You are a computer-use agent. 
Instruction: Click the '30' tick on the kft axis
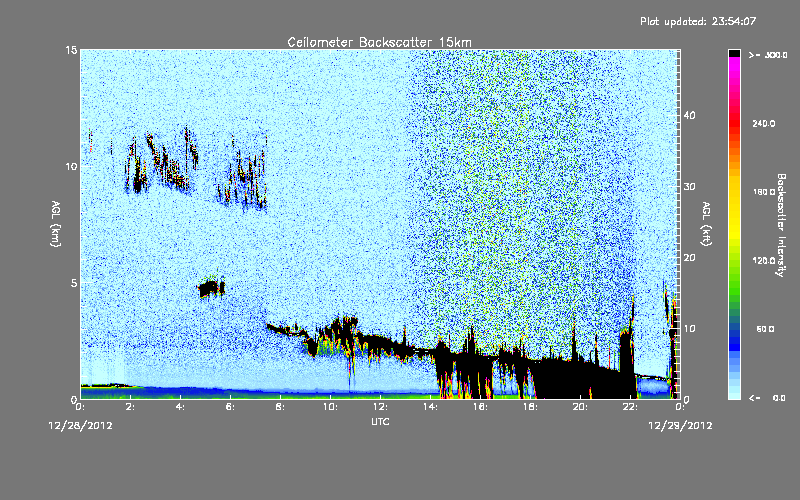689,186
